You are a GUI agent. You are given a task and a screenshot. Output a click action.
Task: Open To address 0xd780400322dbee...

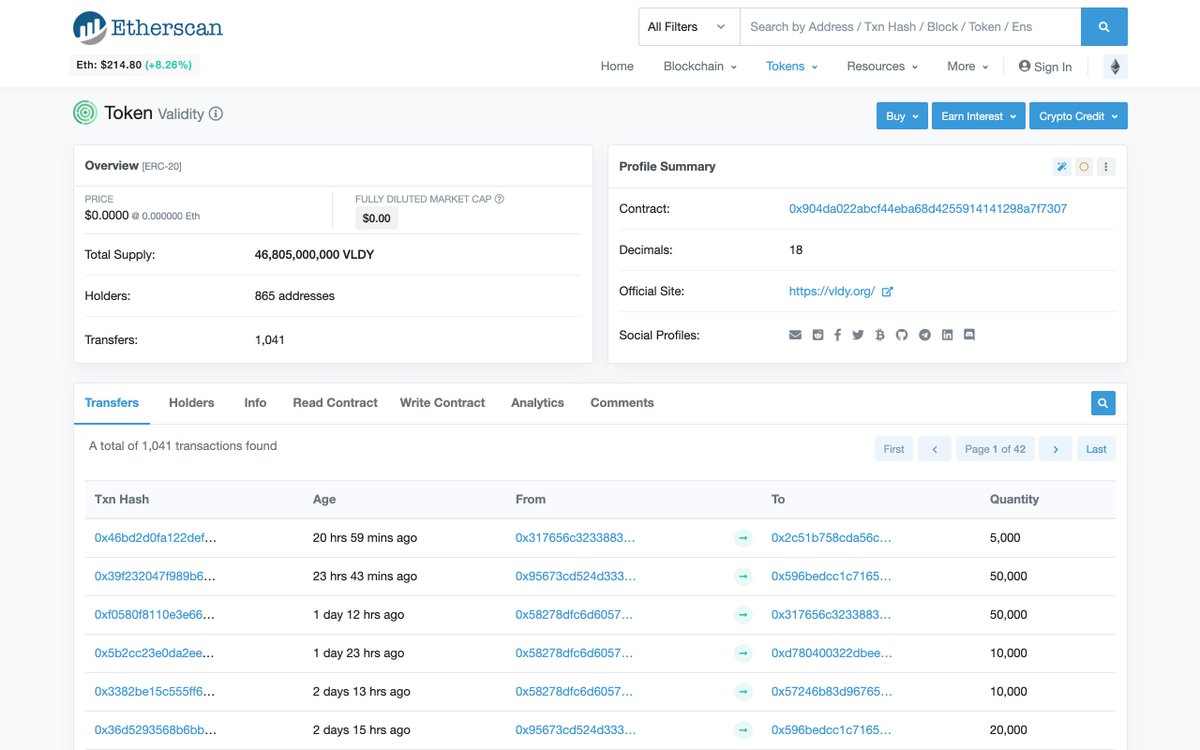[x=831, y=653]
